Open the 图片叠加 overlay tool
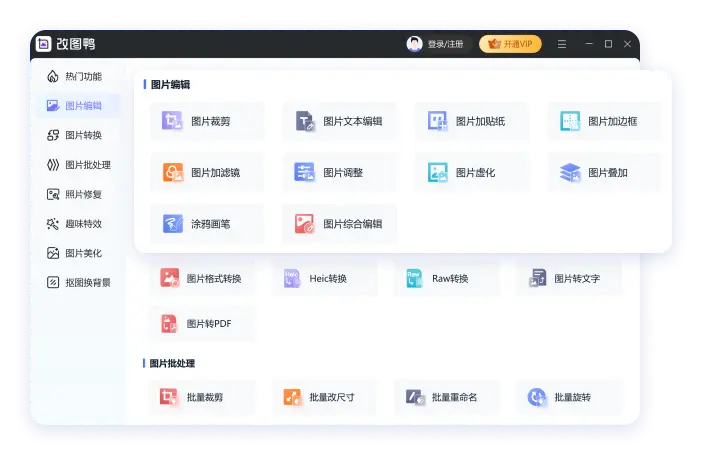706x469 pixels. [x=570, y=172]
